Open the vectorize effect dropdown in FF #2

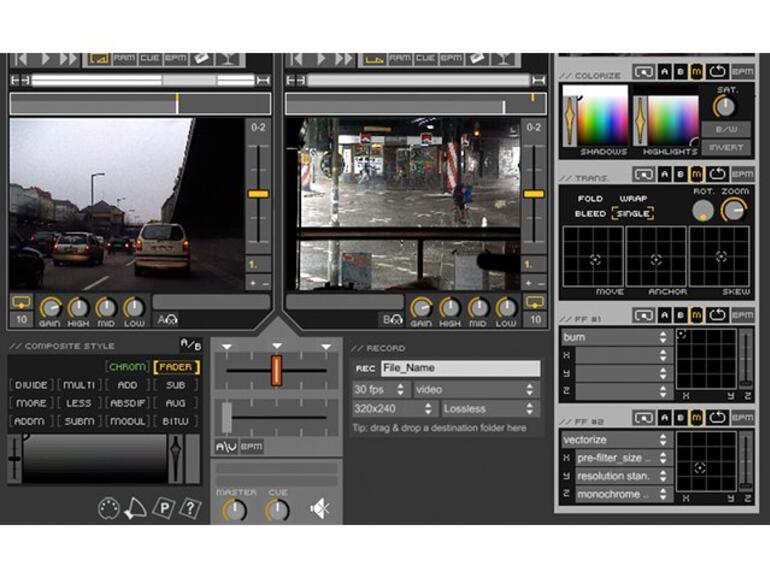613,439
